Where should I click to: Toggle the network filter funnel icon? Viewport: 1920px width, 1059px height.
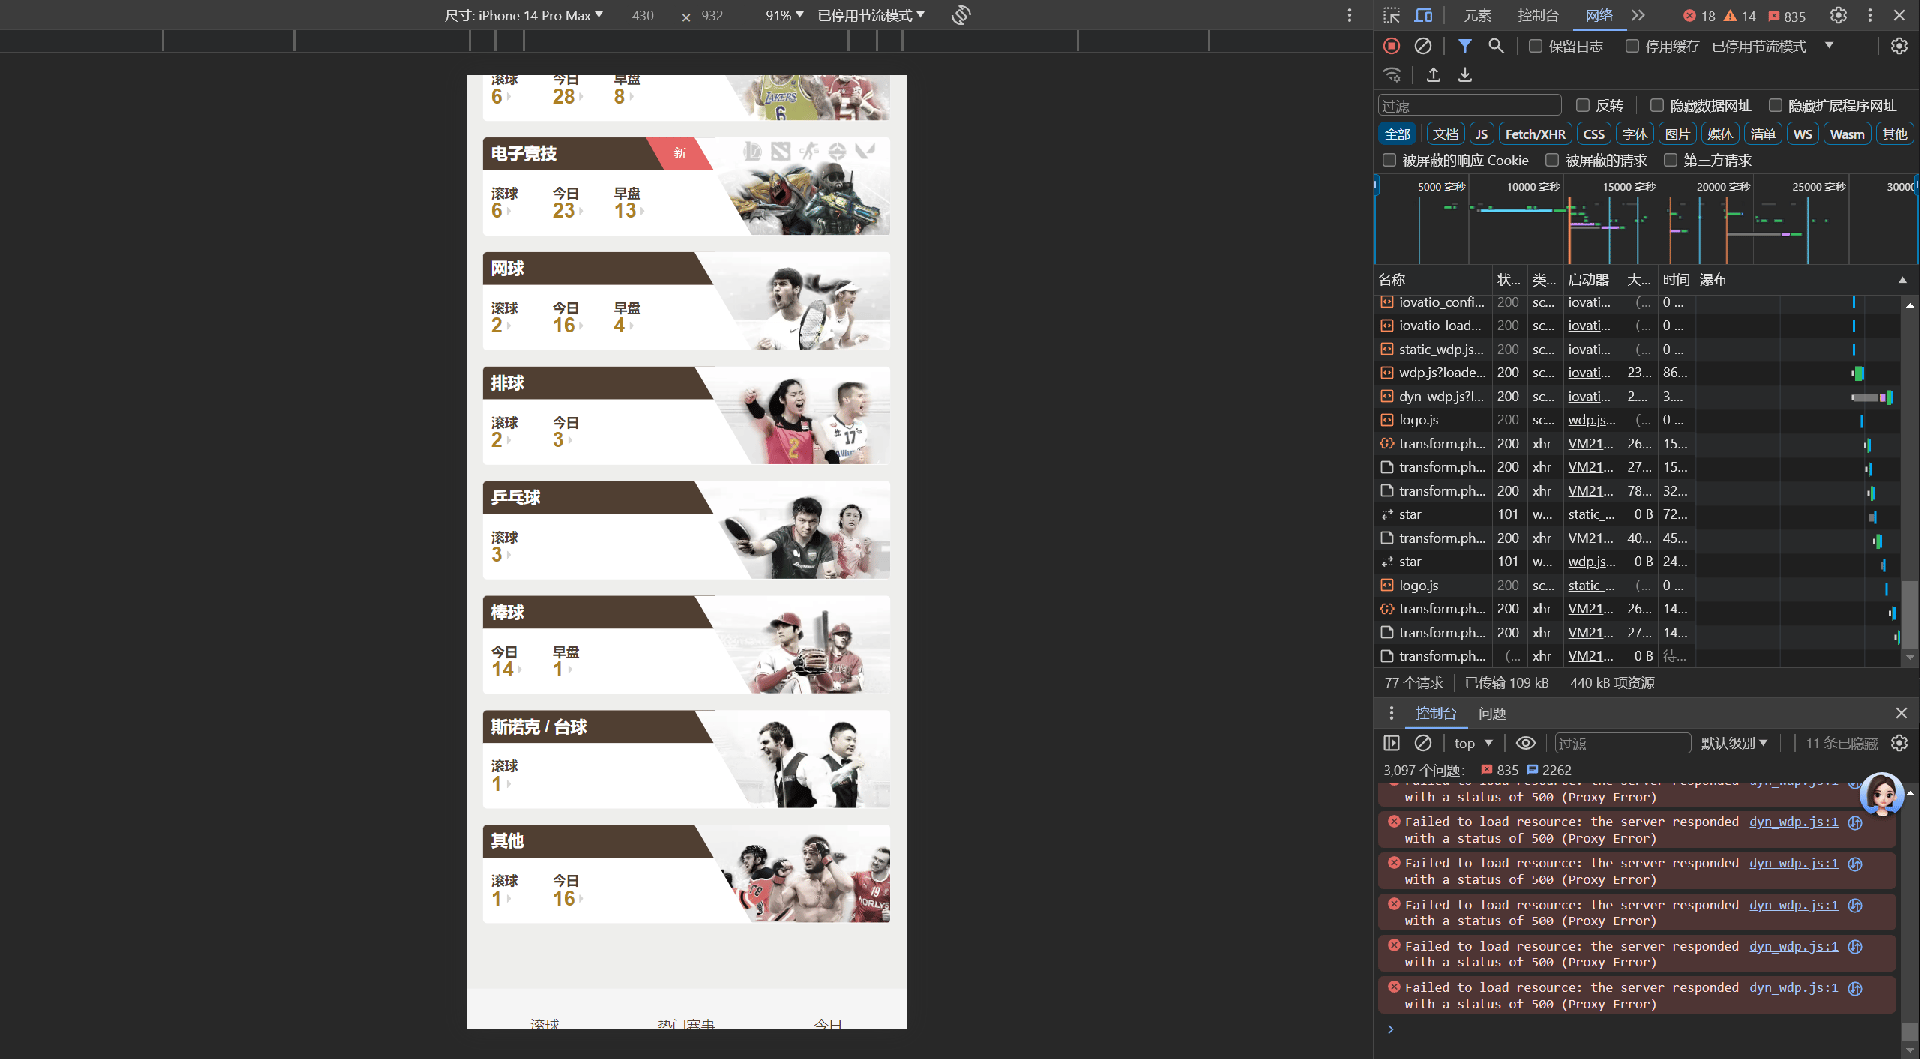[1464, 46]
